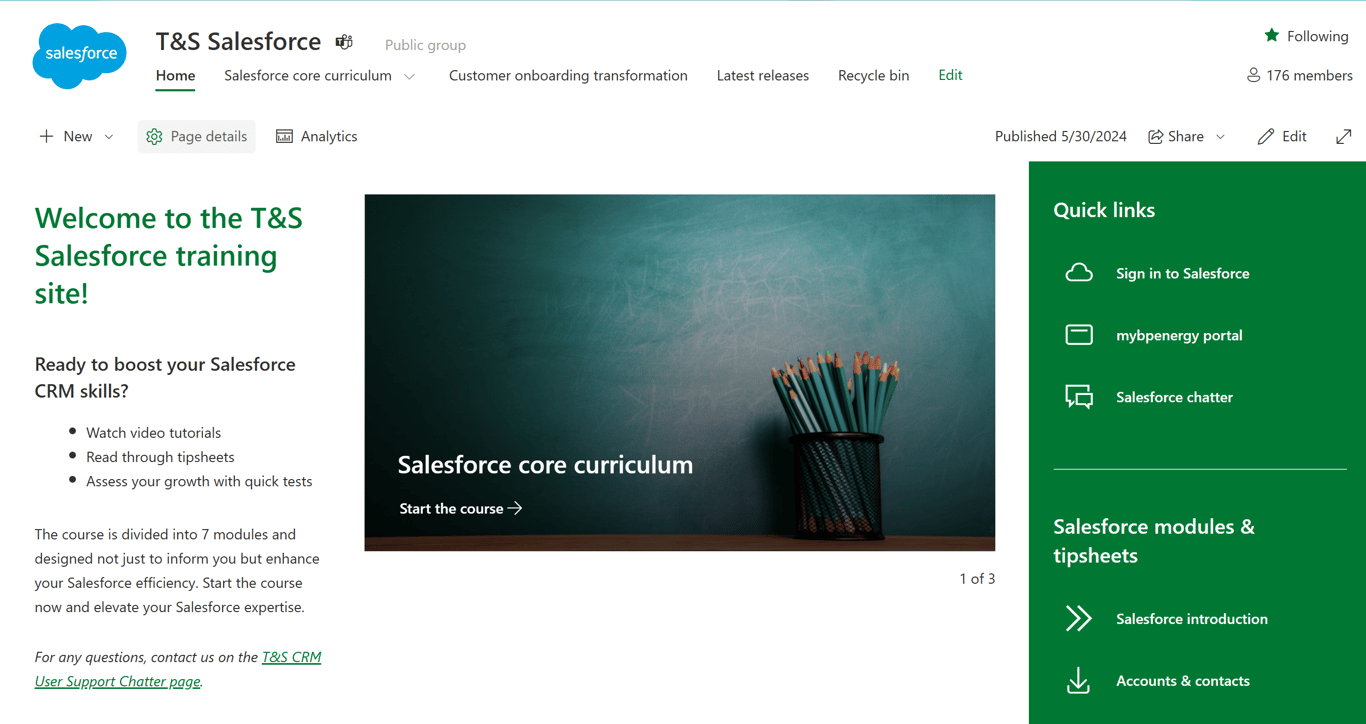Image resolution: width=1366 pixels, height=724 pixels.
Task: Click the Page details gear icon
Action: (x=154, y=136)
